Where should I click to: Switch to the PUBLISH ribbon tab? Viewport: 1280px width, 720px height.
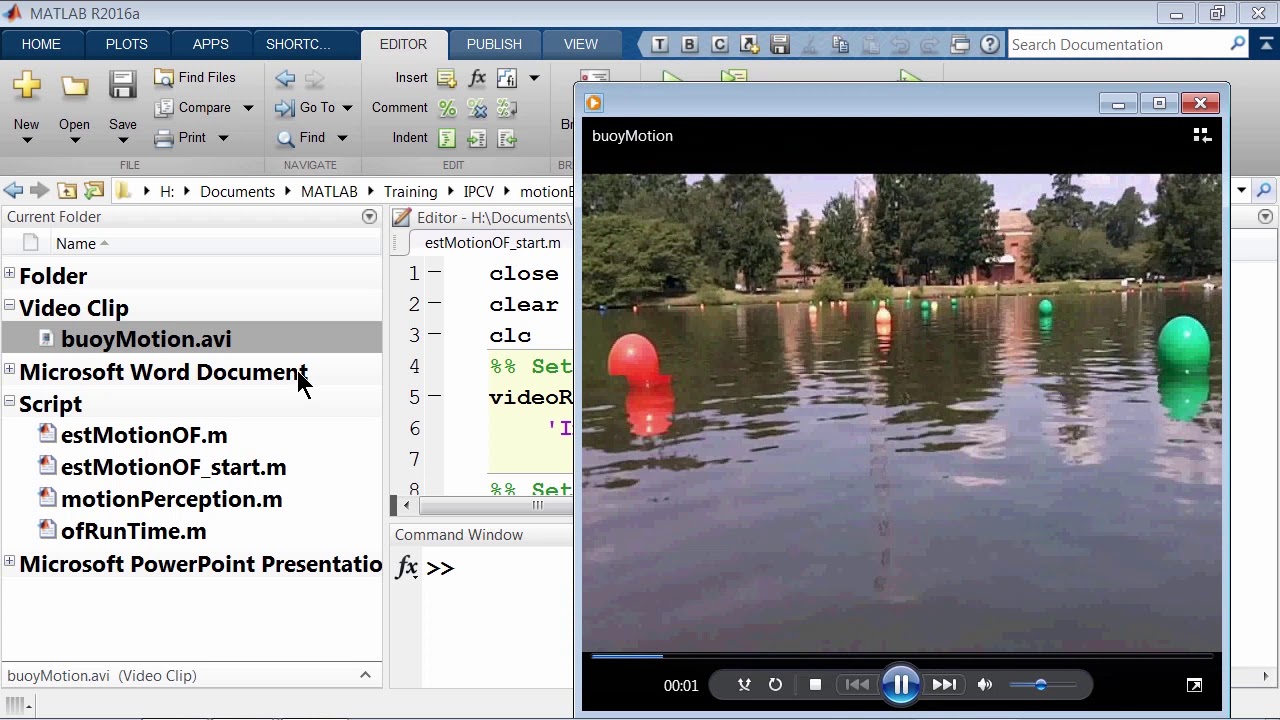[494, 44]
